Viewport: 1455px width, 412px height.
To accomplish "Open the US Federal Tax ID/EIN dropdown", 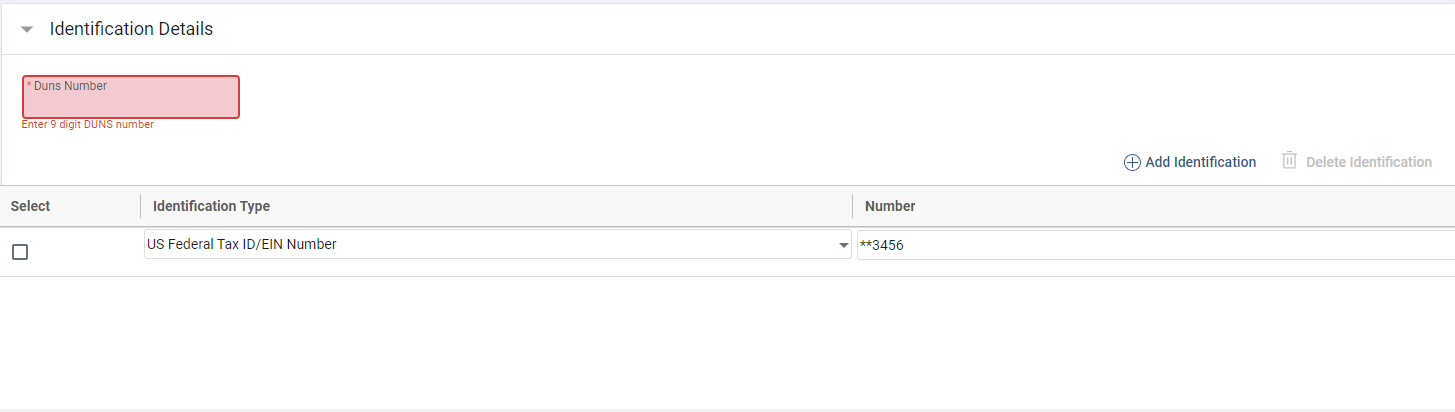I will tap(490, 245).
